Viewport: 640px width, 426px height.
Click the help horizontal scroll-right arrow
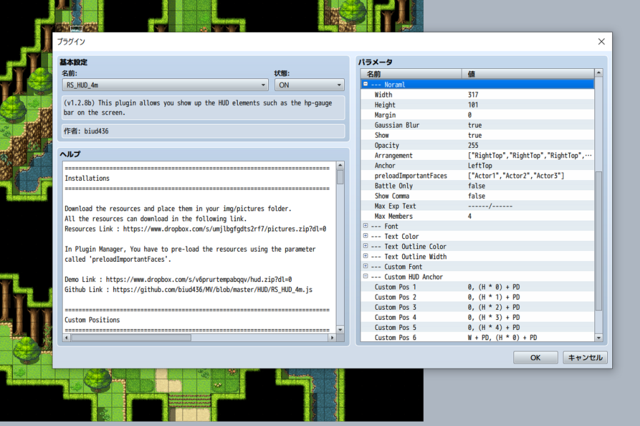click(x=332, y=337)
